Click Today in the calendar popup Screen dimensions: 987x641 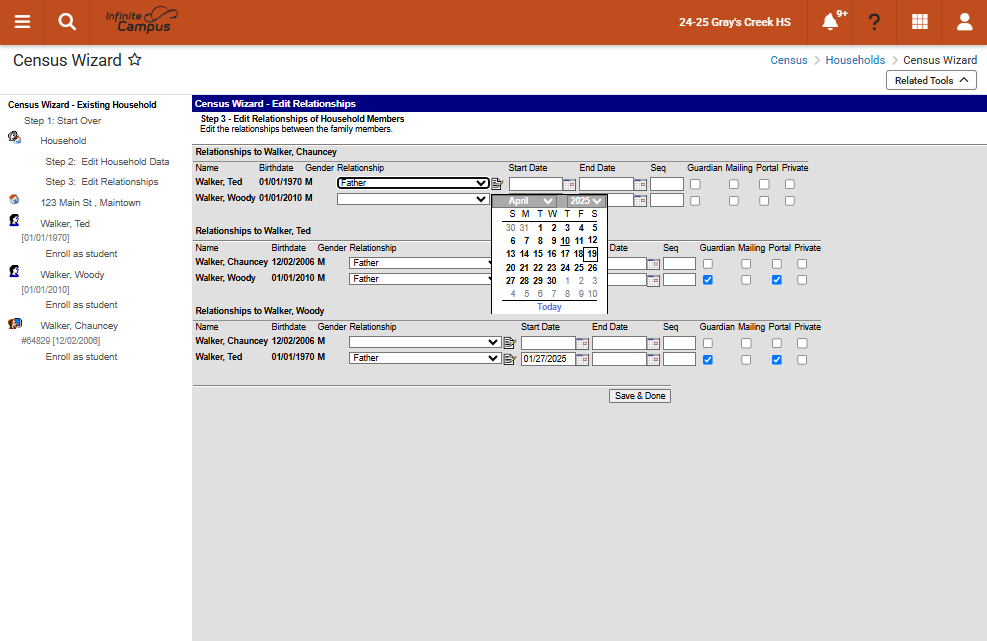point(549,307)
